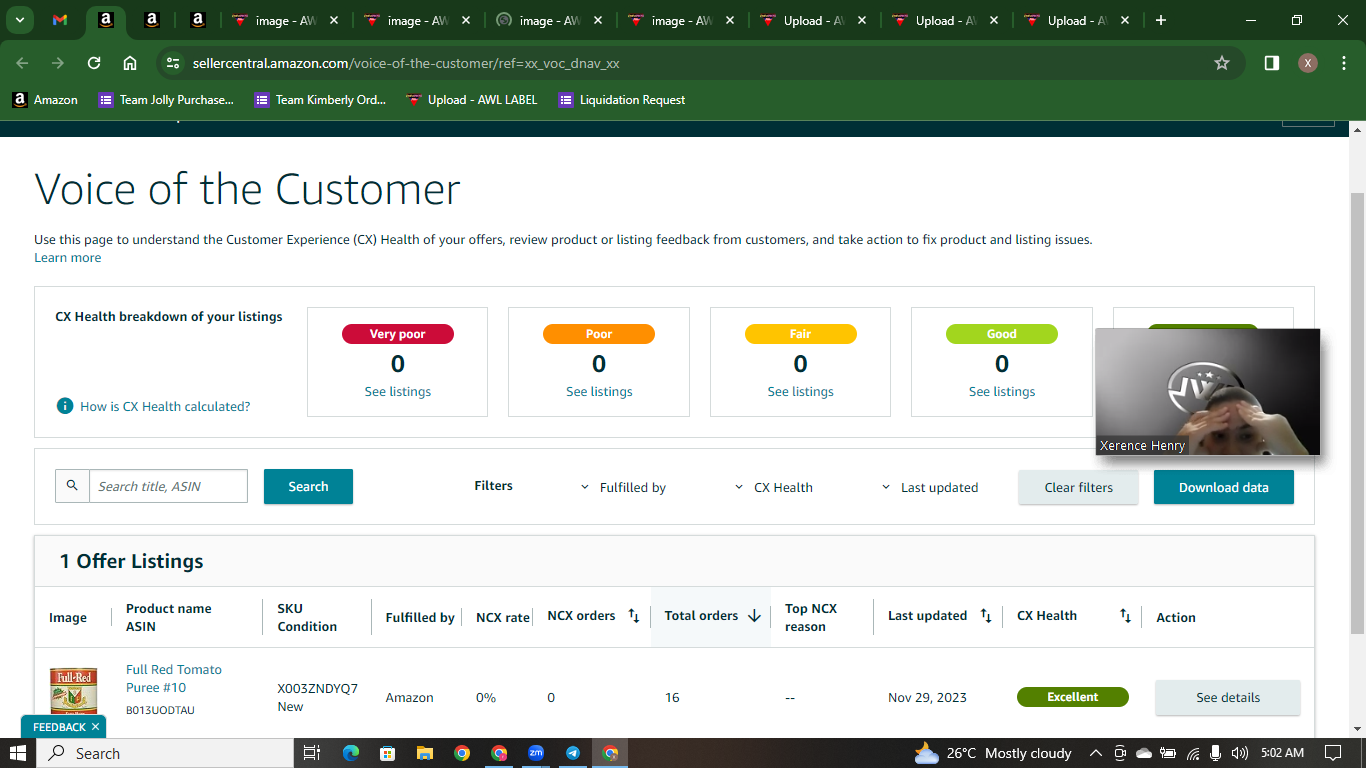See details for Full Red Tomato Puree
The width and height of the screenshot is (1366, 768).
(1228, 697)
